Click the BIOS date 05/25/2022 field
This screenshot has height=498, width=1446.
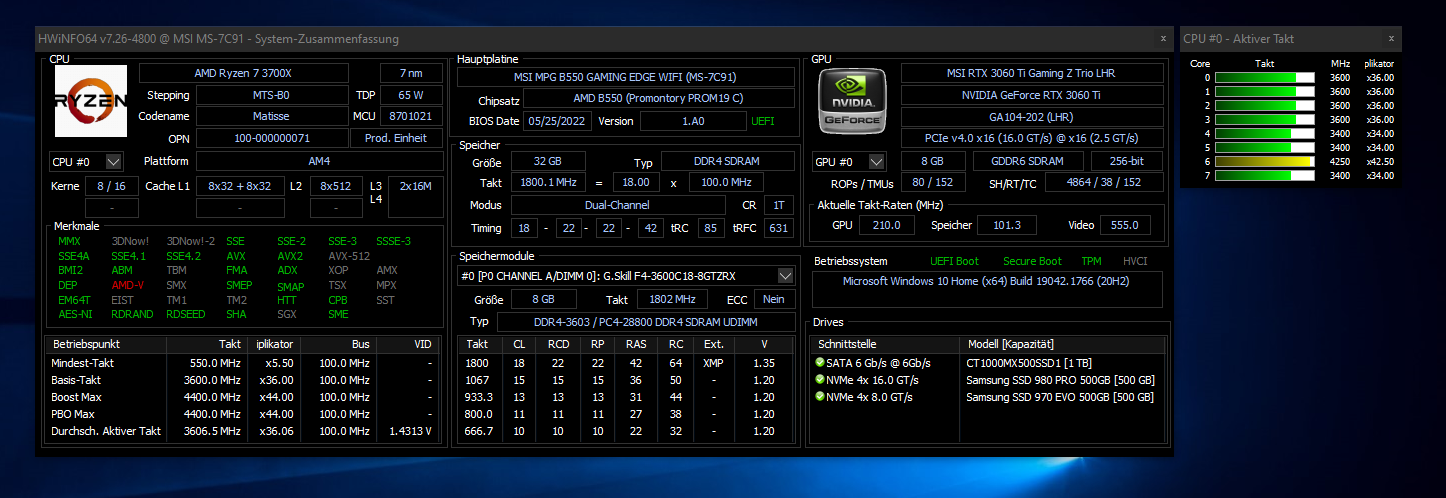pyautogui.click(x=559, y=121)
